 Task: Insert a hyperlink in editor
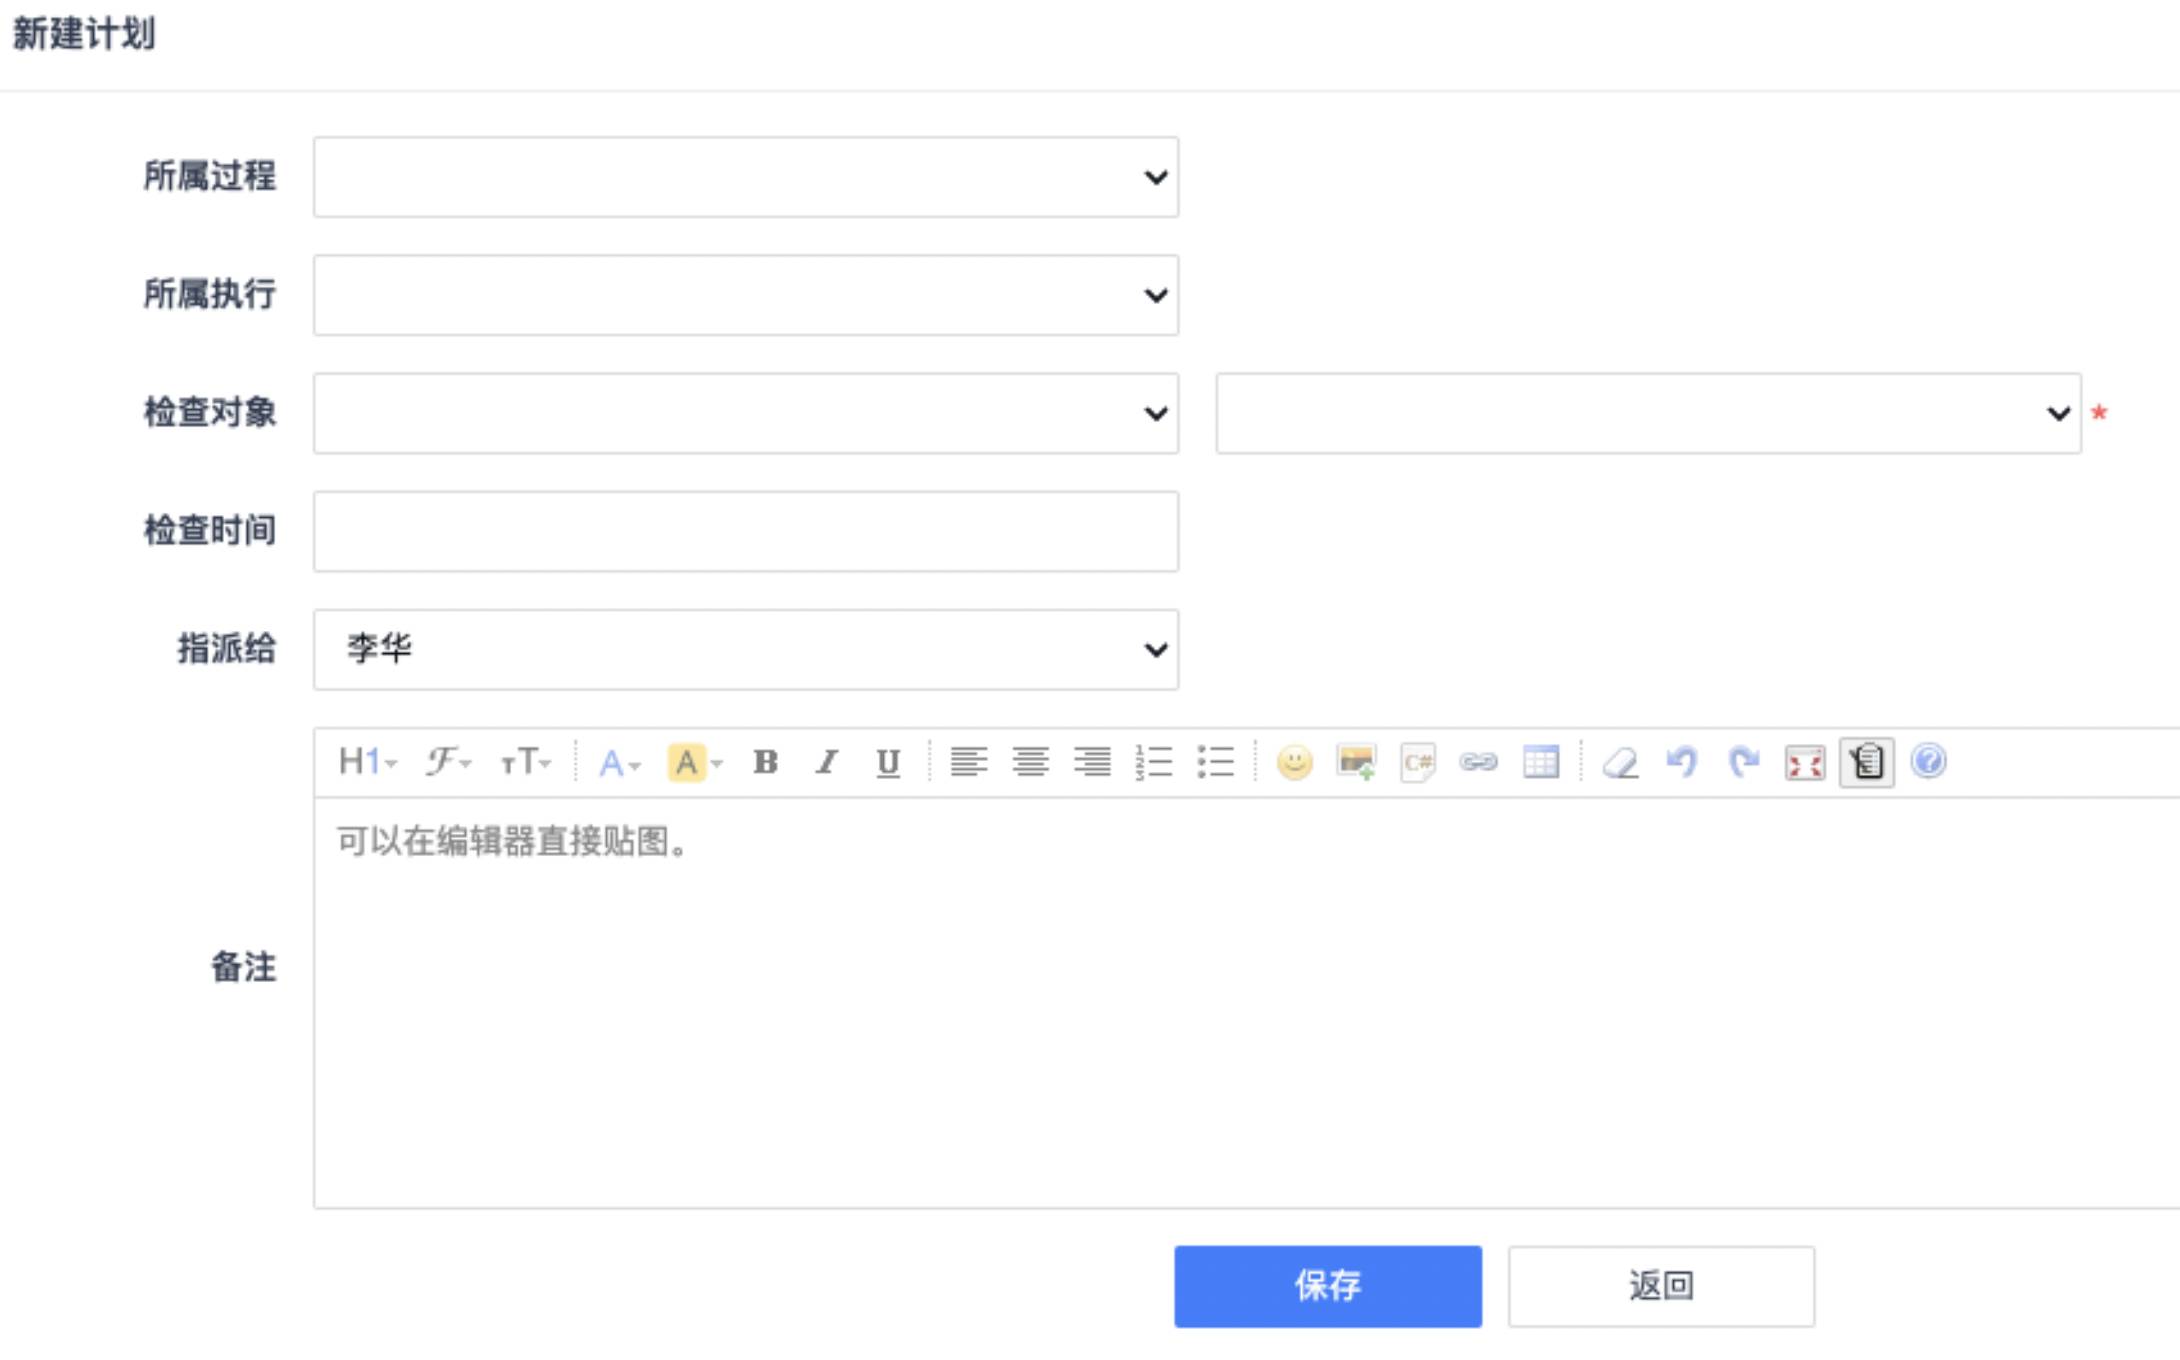pos(1478,763)
